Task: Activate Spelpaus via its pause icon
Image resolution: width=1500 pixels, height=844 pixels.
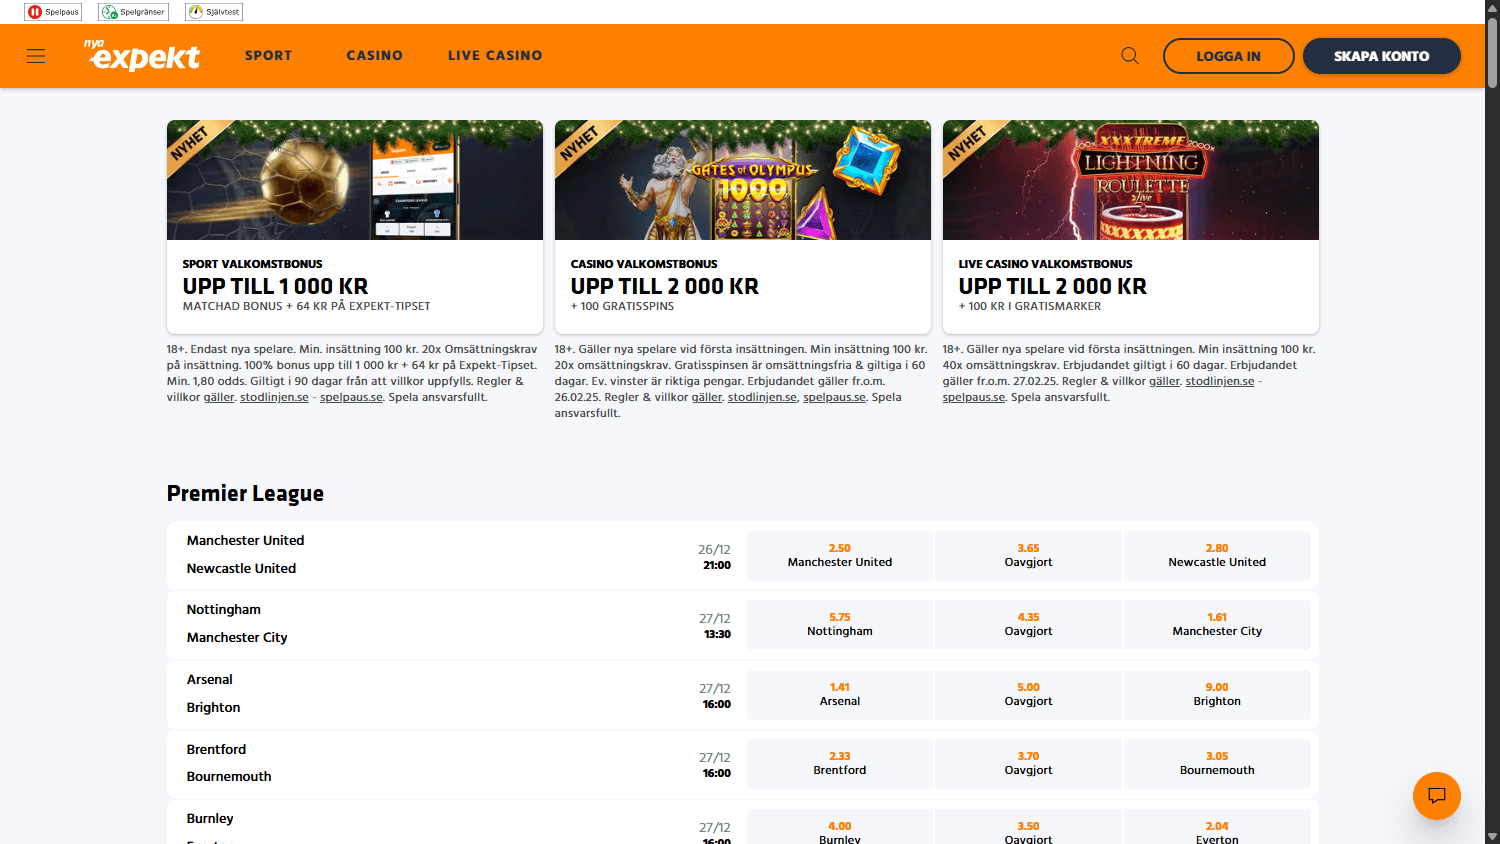Action: (33, 11)
